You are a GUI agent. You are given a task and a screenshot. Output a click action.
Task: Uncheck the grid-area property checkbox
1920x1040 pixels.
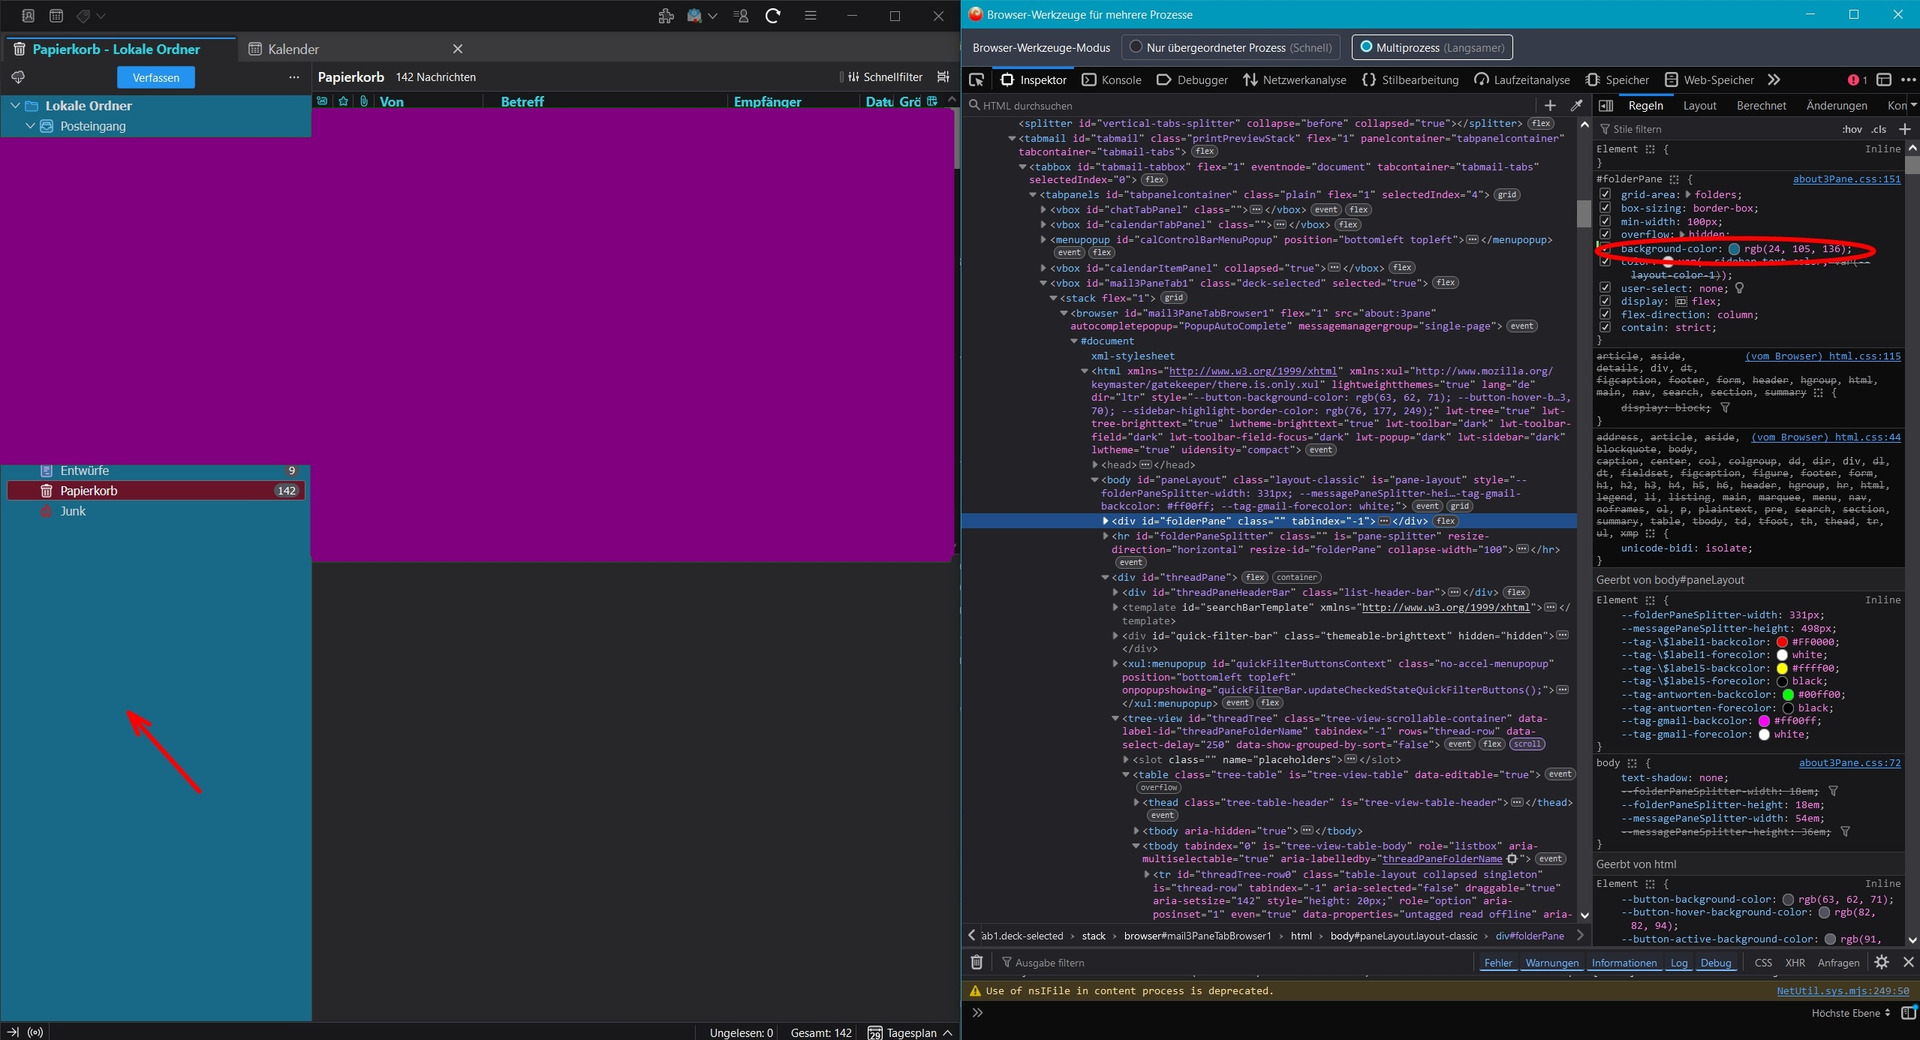[x=1605, y=195]
